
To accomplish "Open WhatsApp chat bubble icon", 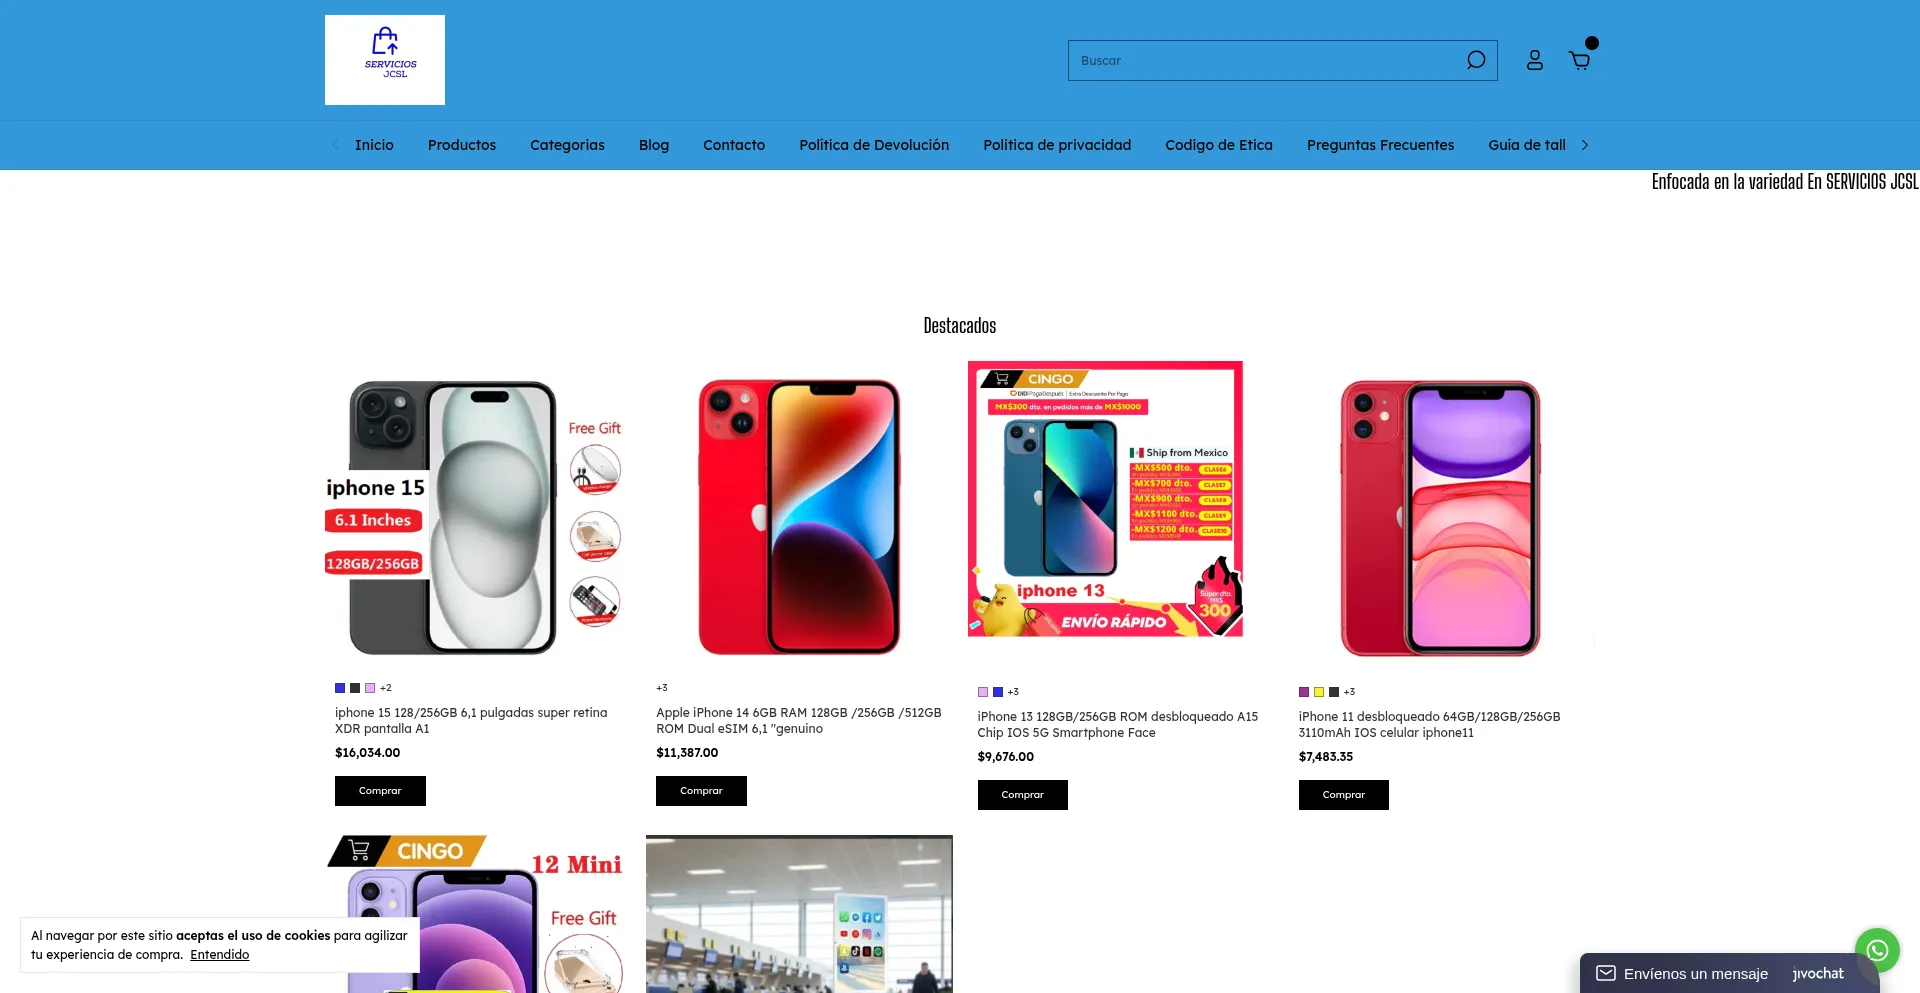I will pos(1877,950).
